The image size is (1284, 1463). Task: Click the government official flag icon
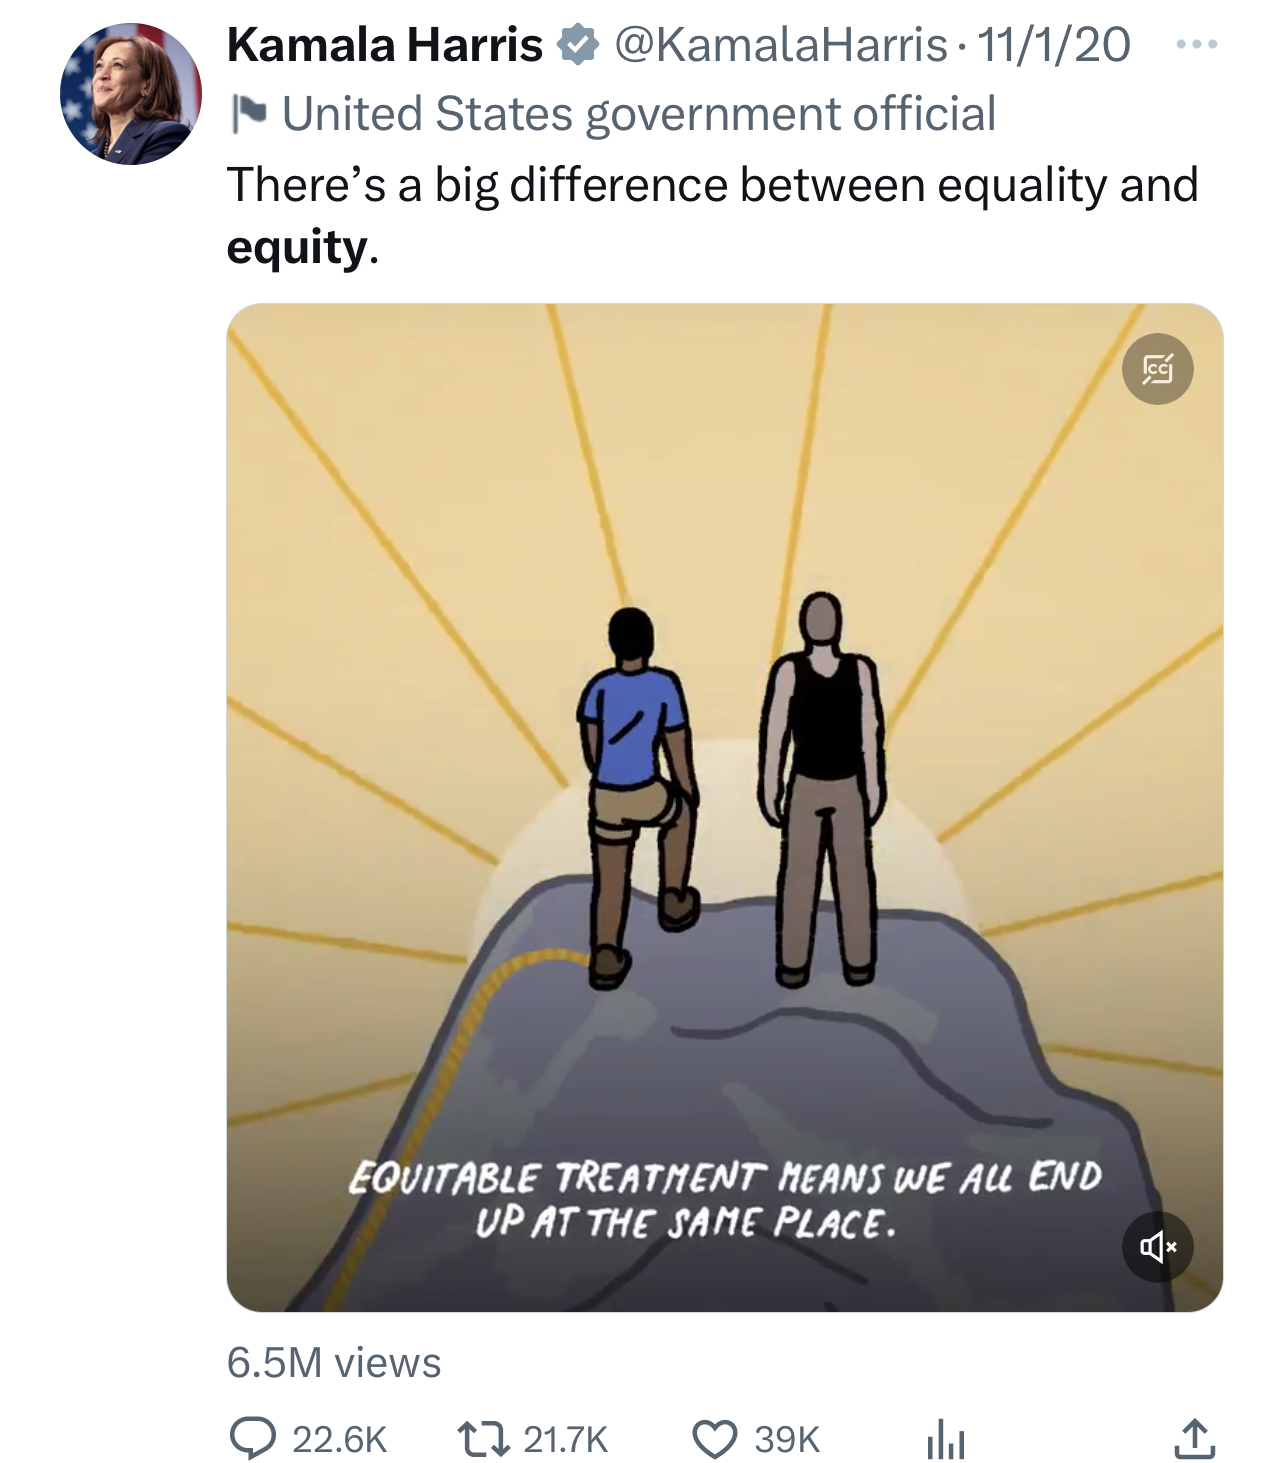(x=249, y=114)
